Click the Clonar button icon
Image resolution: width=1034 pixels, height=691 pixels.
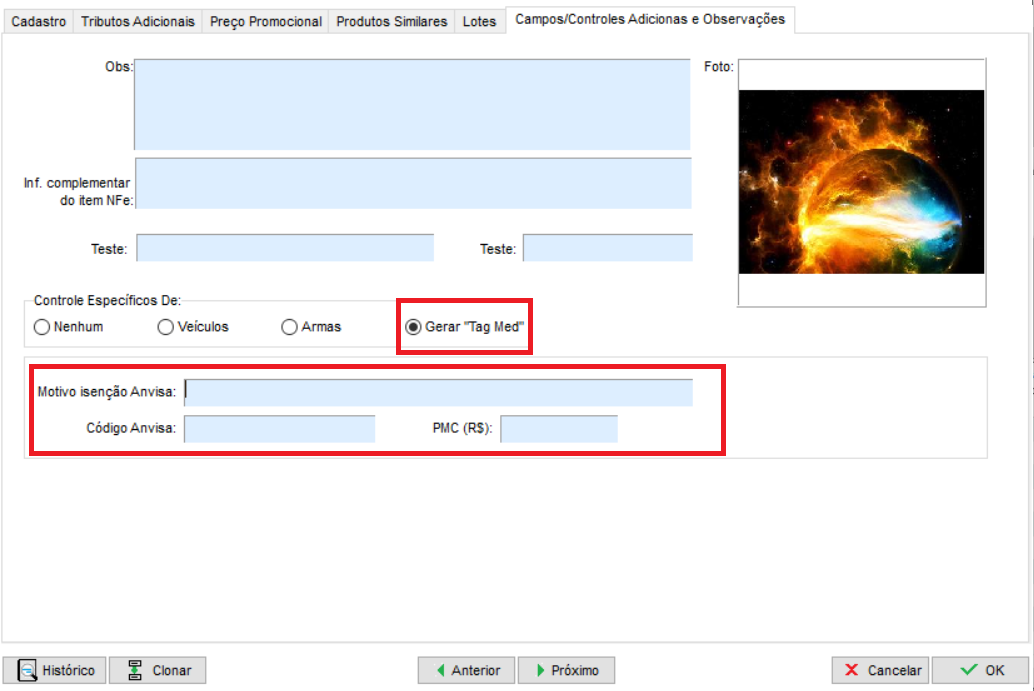(134, 670)
